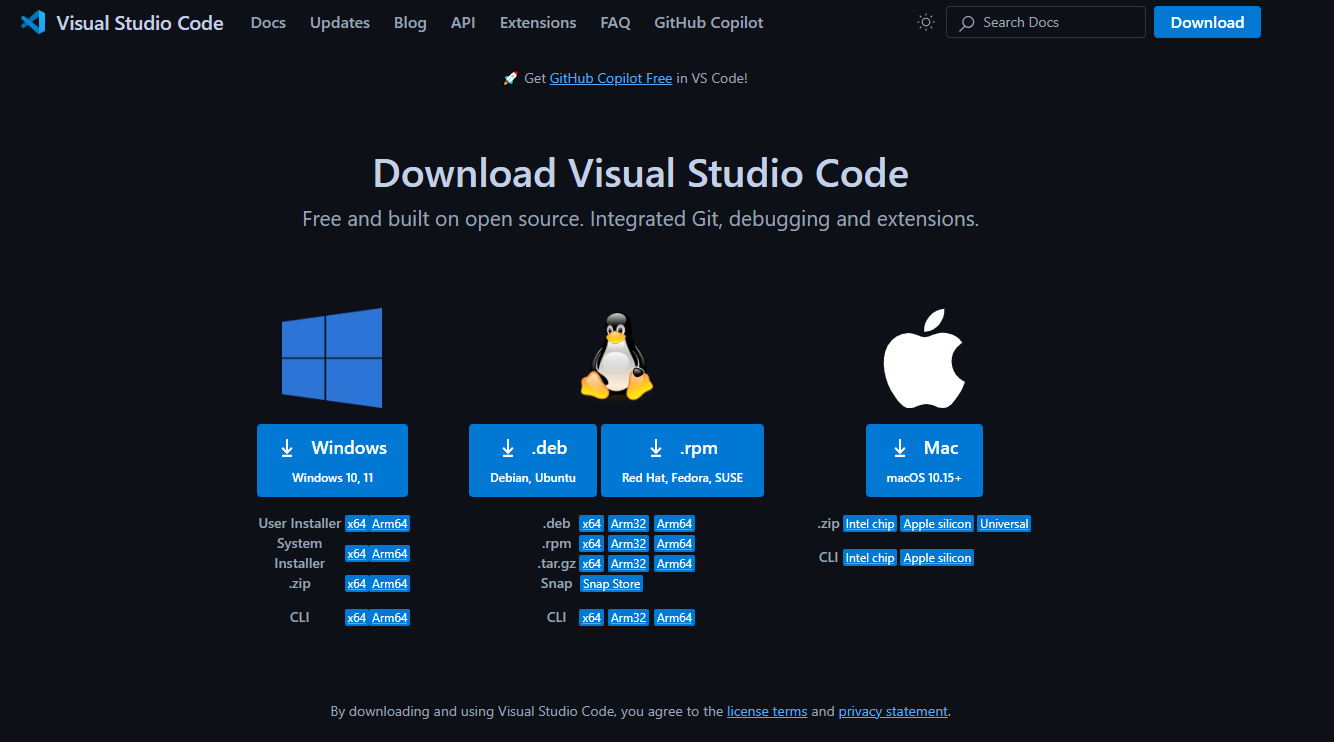
Task: Select Mac CLI Apple silicon
Action: pyautogui.click(x=937, y=558)
